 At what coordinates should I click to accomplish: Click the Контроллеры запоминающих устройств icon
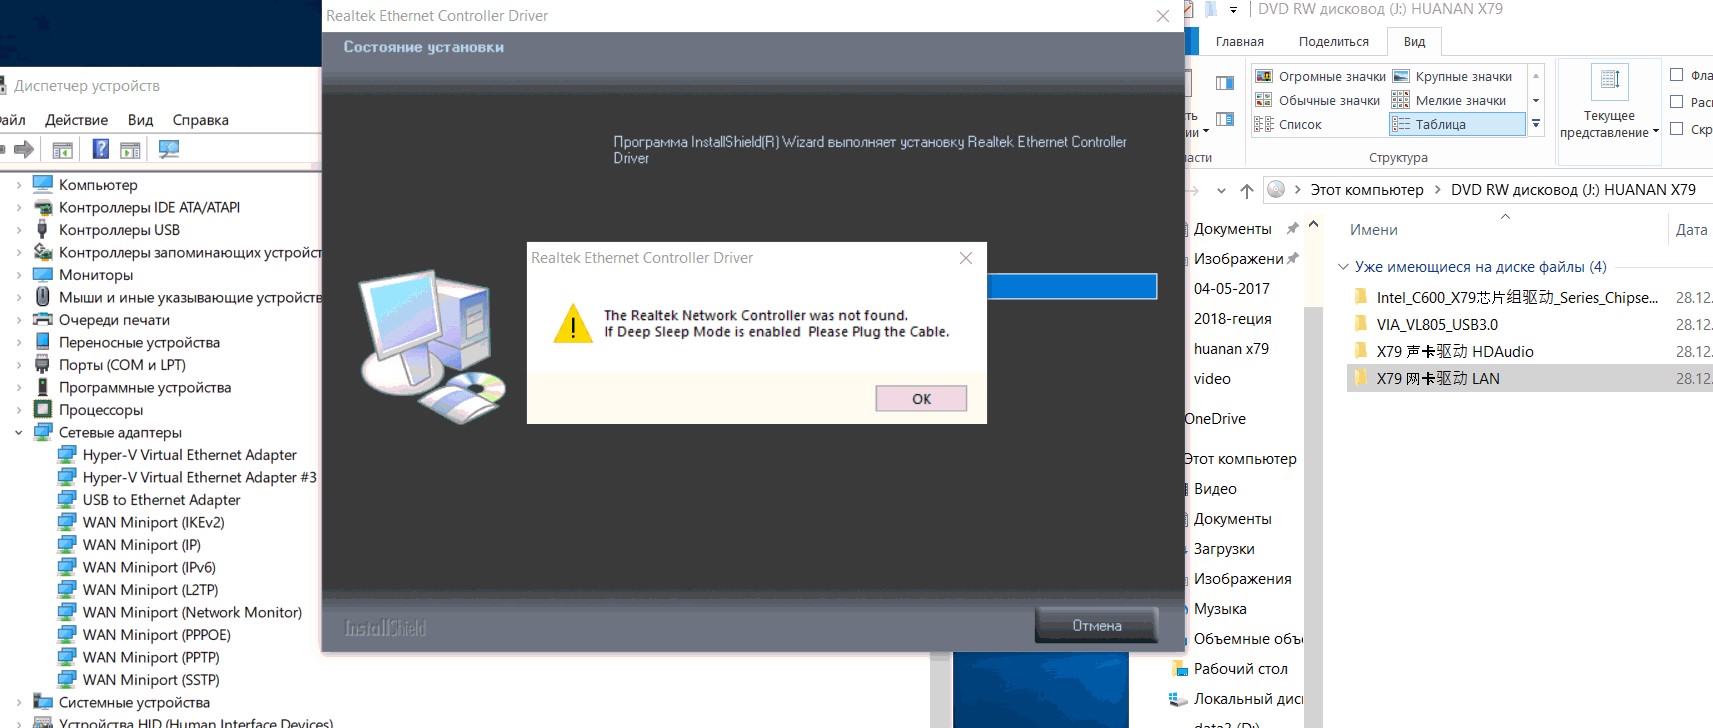(43, 252)
